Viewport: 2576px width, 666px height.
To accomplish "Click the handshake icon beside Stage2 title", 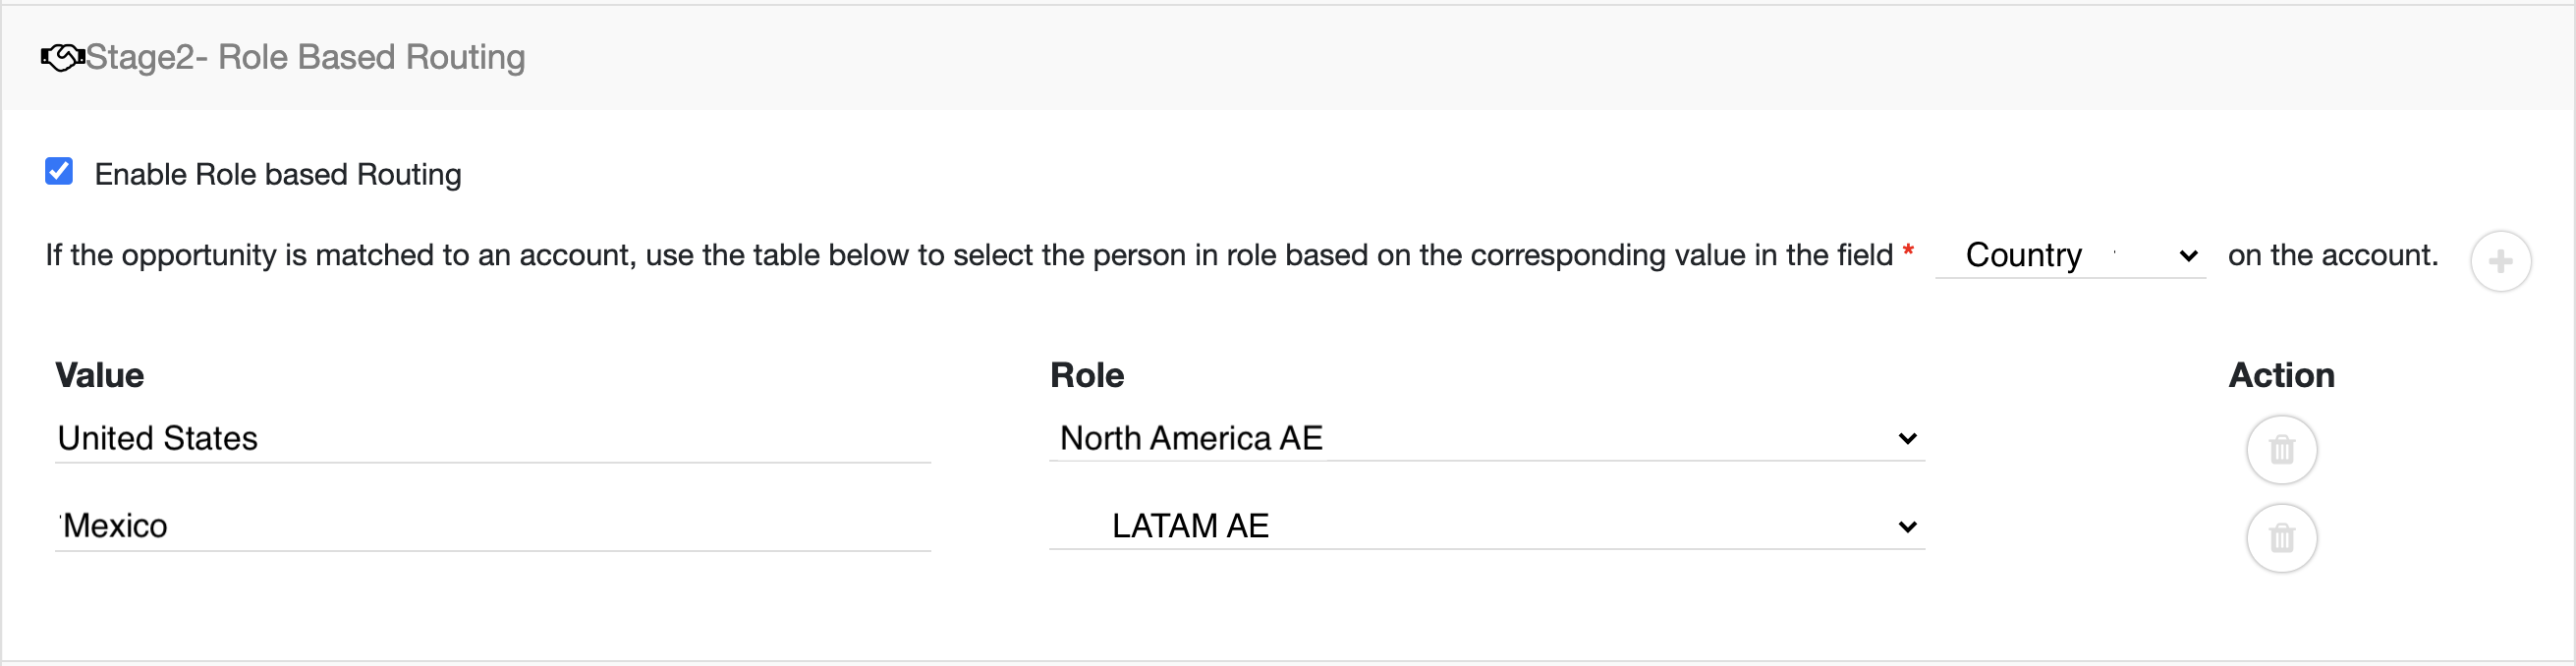I will 62,58.
